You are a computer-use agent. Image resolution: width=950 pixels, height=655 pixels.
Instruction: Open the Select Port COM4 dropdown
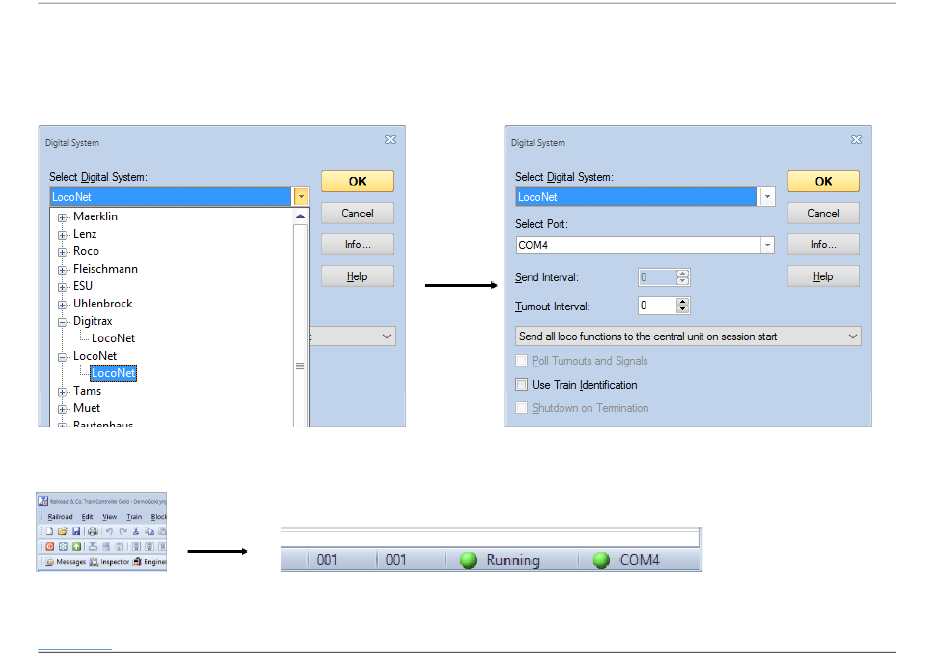767,245
